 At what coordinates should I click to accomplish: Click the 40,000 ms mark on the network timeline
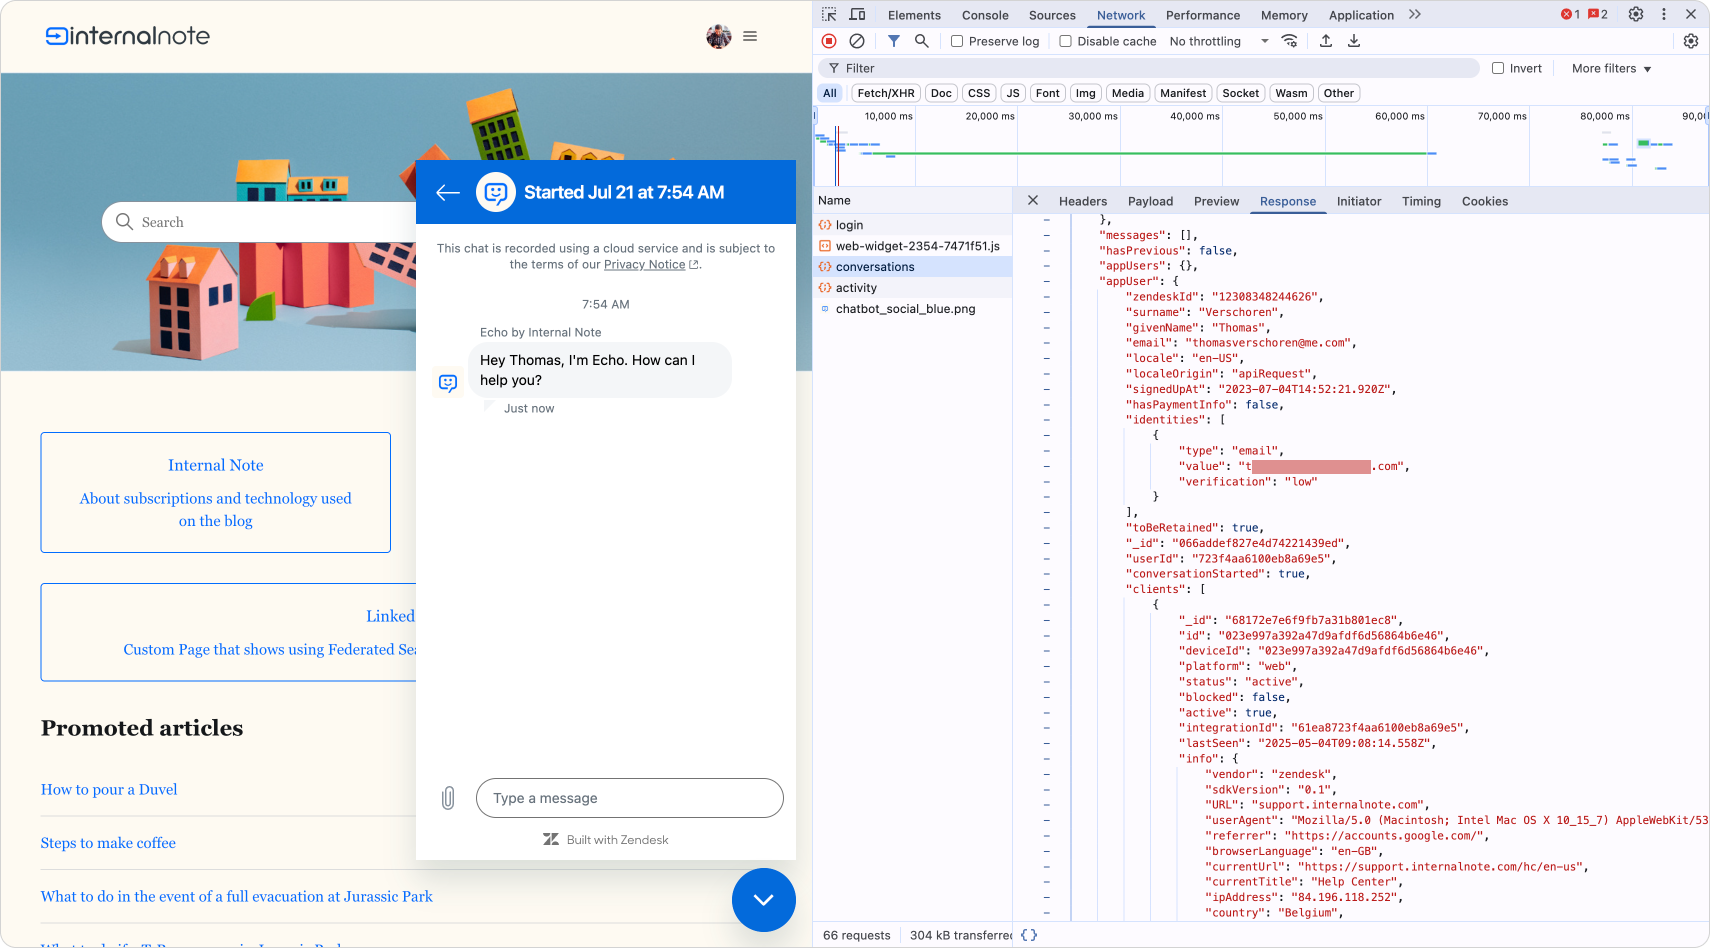click(x=1195, y=116)
